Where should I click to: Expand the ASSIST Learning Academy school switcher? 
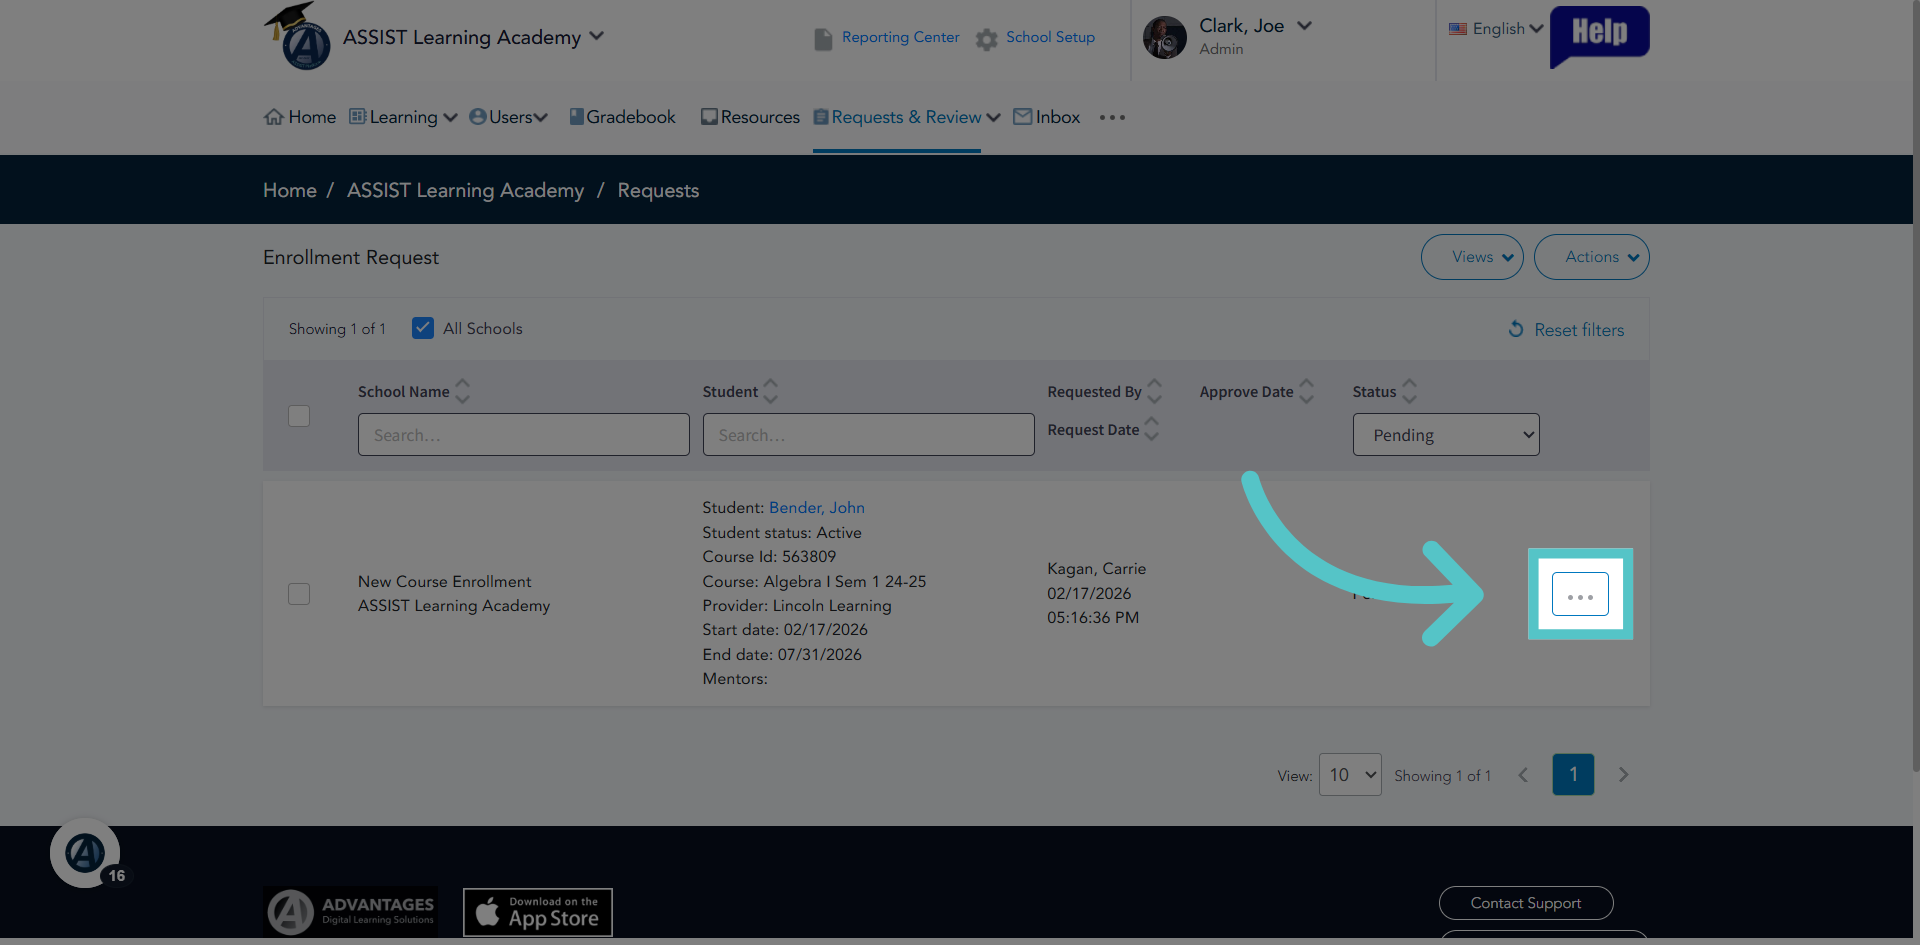(597, 36)
